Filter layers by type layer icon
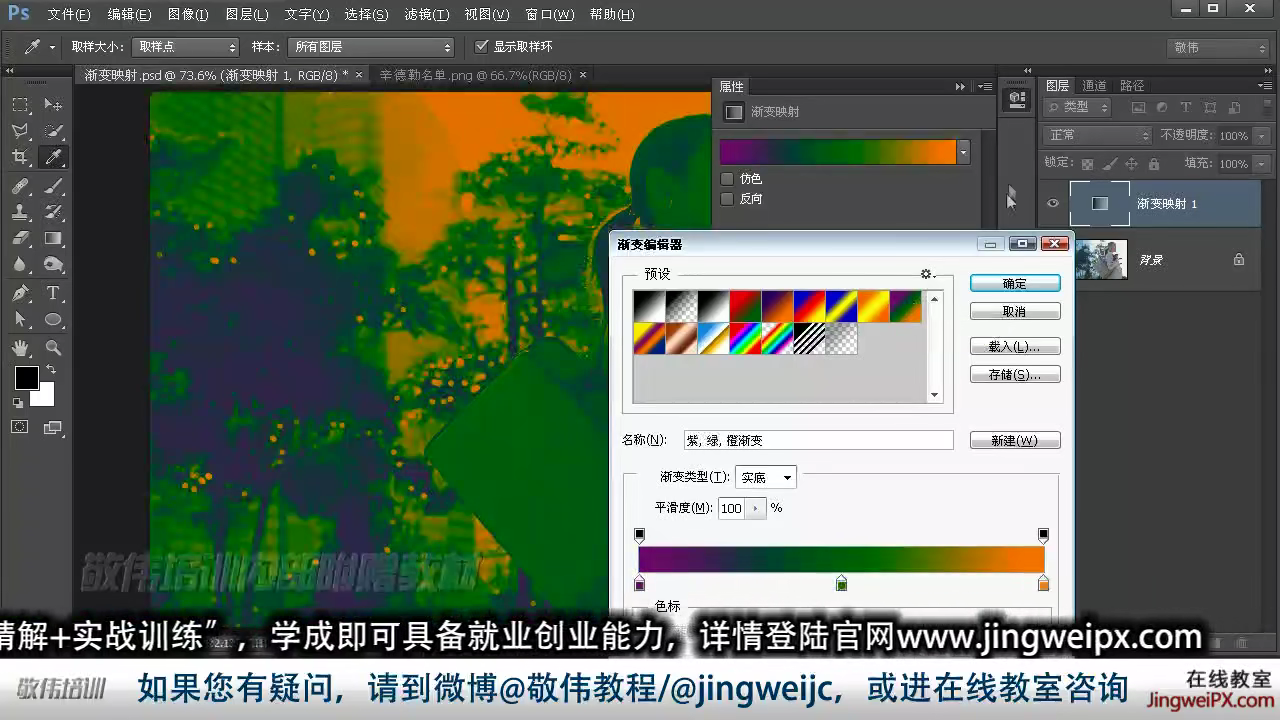1280x720 pixels. (1186, 107)
